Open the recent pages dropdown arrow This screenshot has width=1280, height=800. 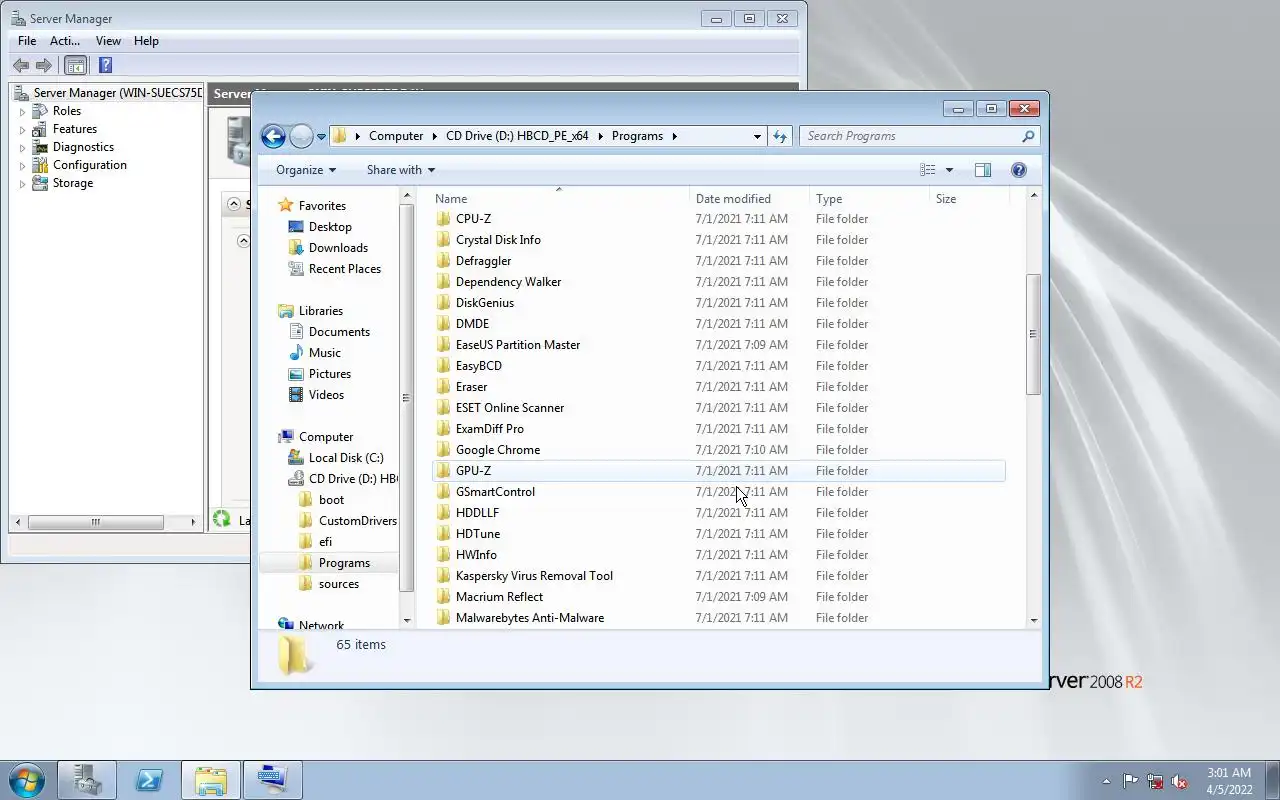click(x=322, y=137)
